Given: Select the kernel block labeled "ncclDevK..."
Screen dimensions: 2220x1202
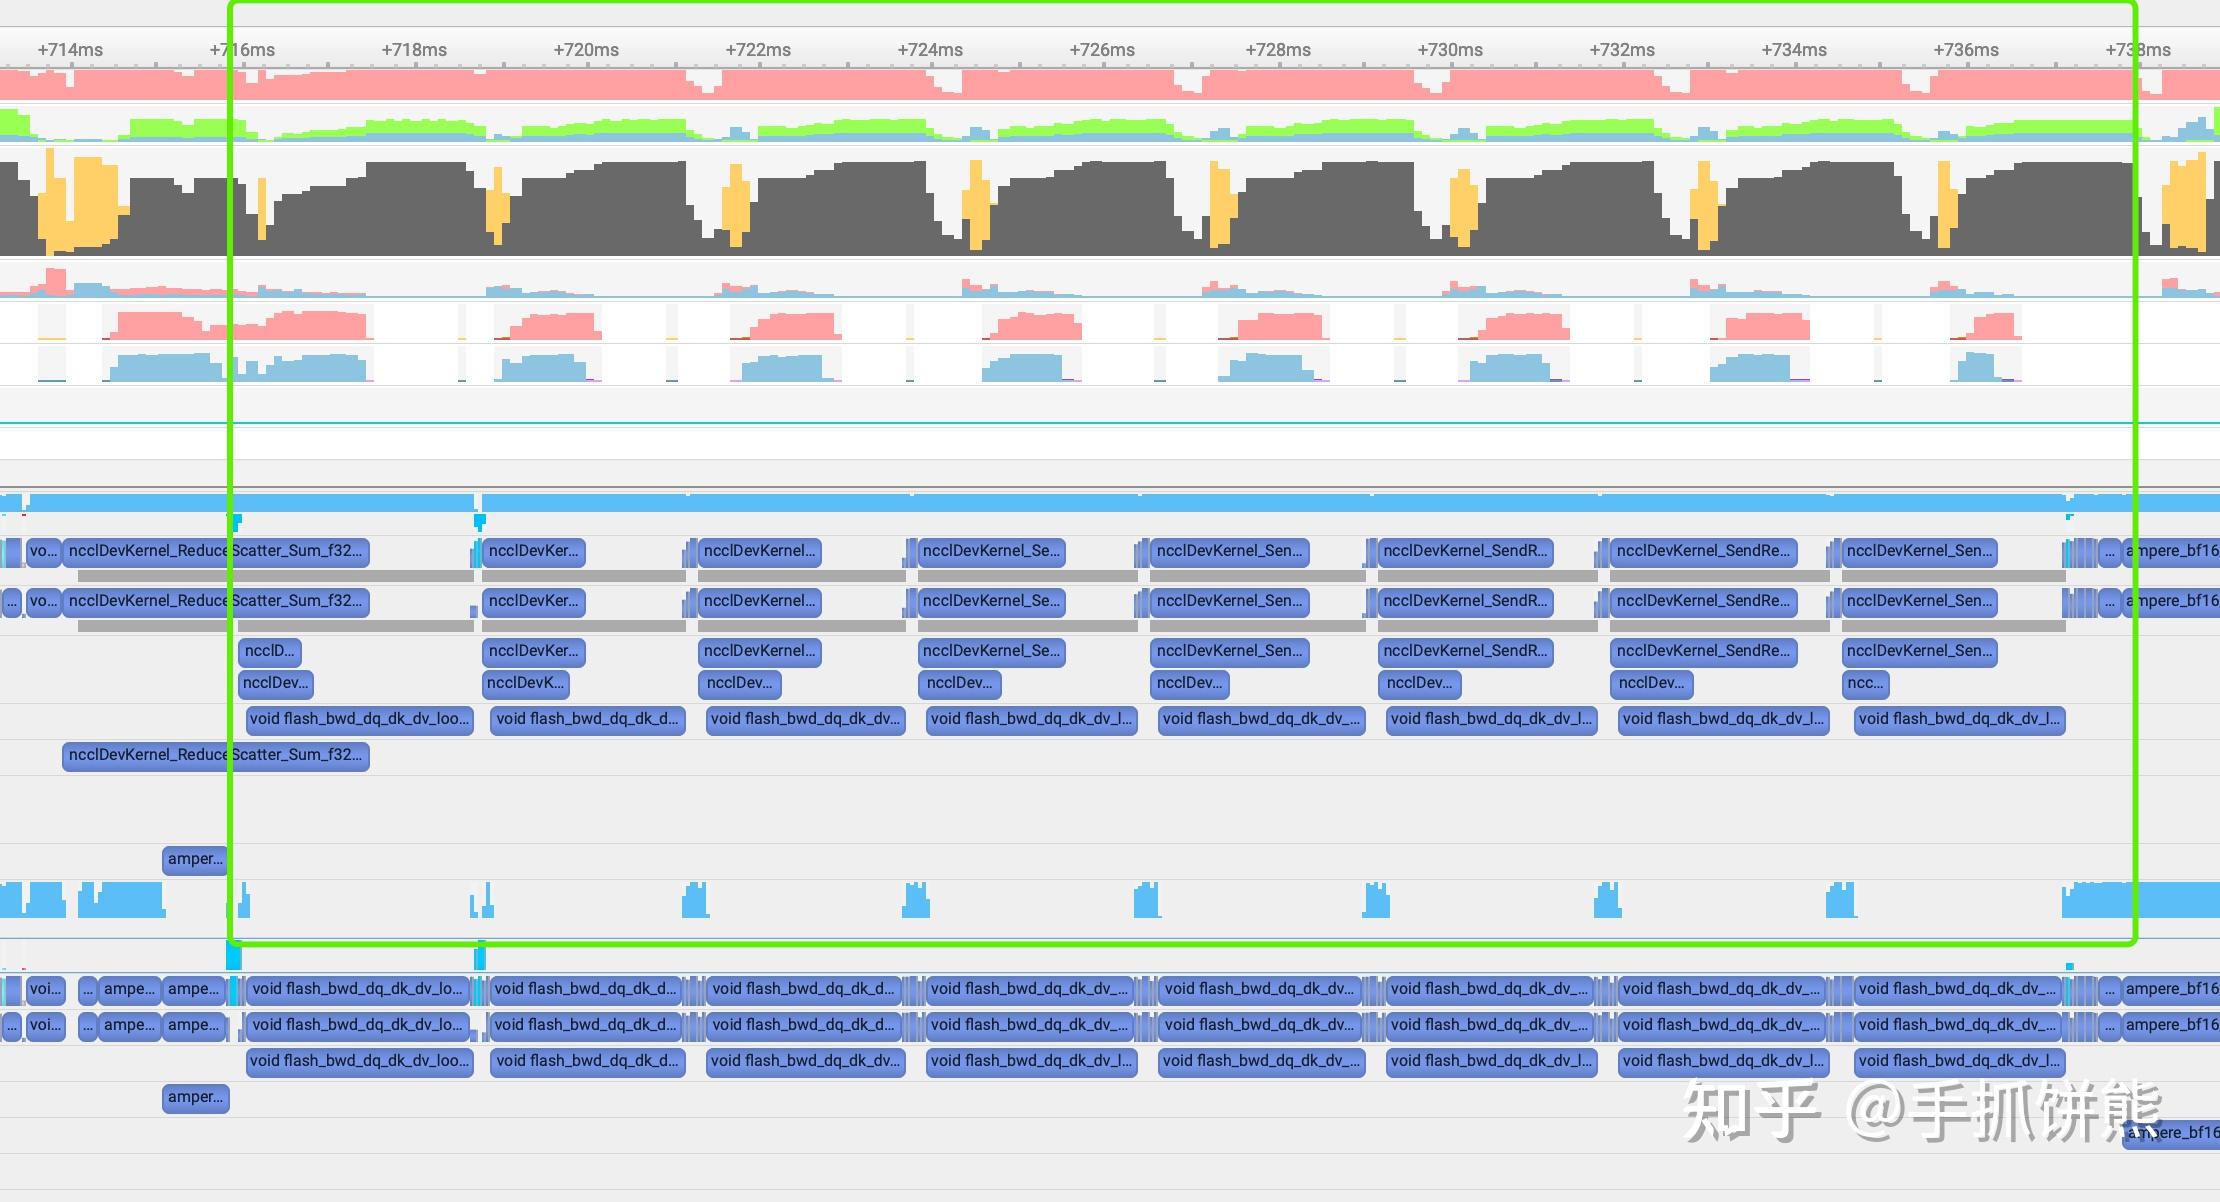Looking at the screenshot, I should tap(526, 684).
